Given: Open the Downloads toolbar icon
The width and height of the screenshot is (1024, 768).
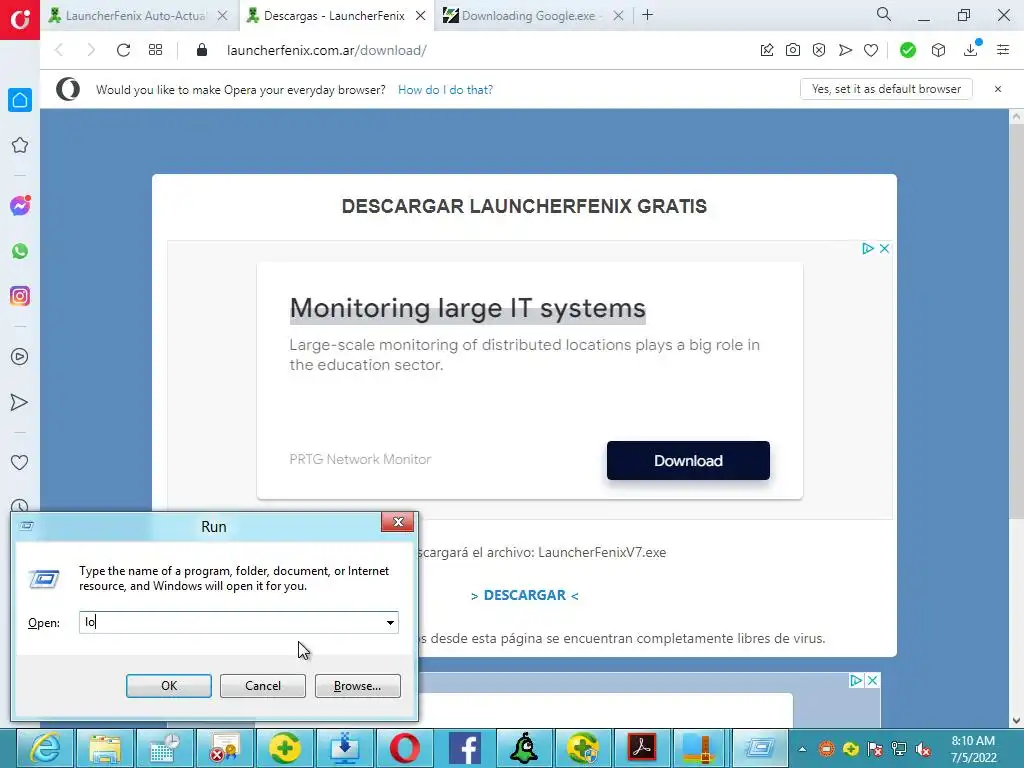Looking at the screenshot, I should pos(971,50).
